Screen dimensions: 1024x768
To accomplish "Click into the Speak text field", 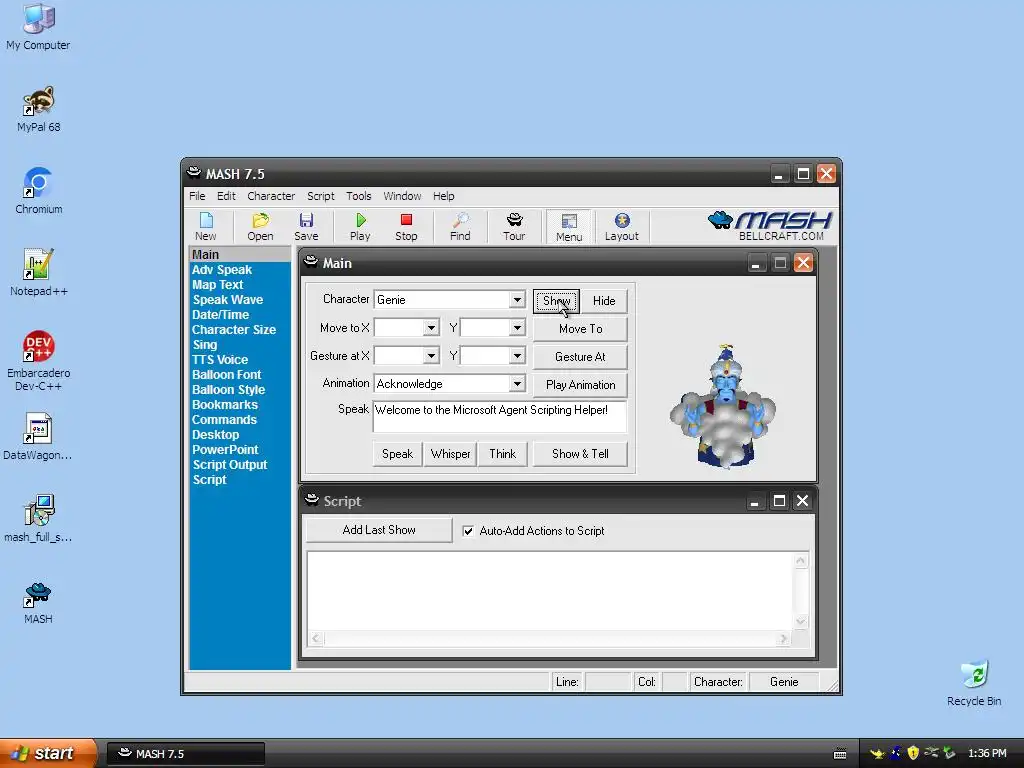I will 500,417.
